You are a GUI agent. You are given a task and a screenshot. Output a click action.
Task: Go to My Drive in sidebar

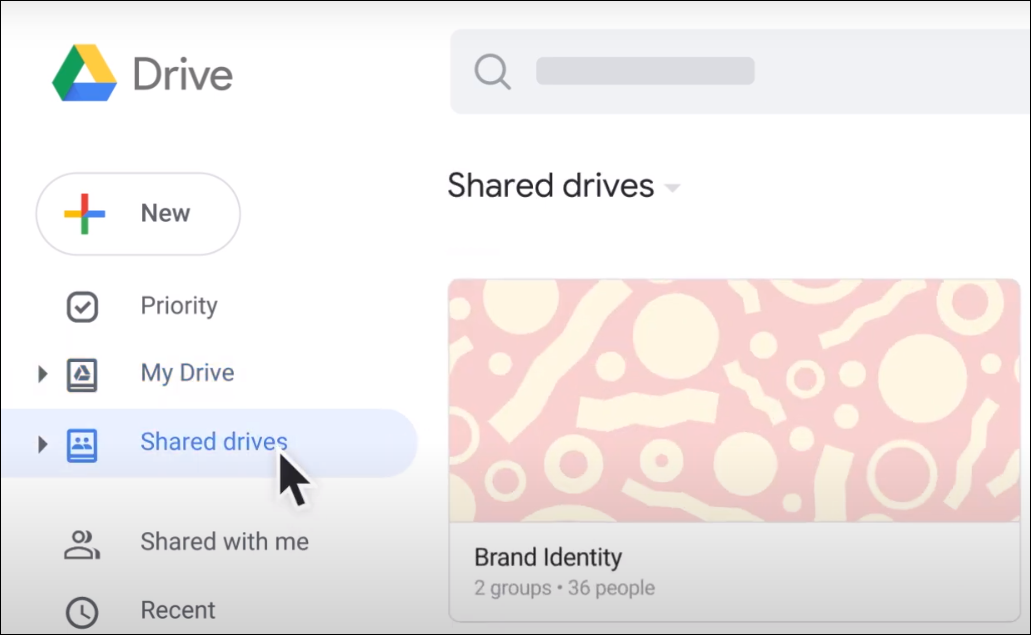(187, 373)
